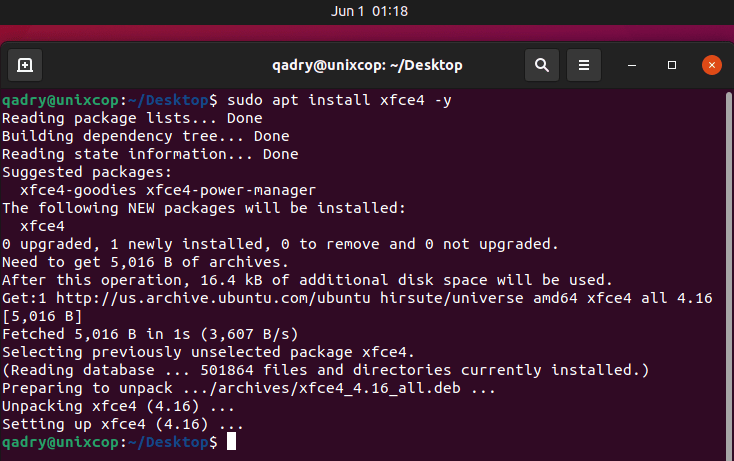Click the 'Suggested packages:' line
The image size is (734, 461).
coord(87,172)
